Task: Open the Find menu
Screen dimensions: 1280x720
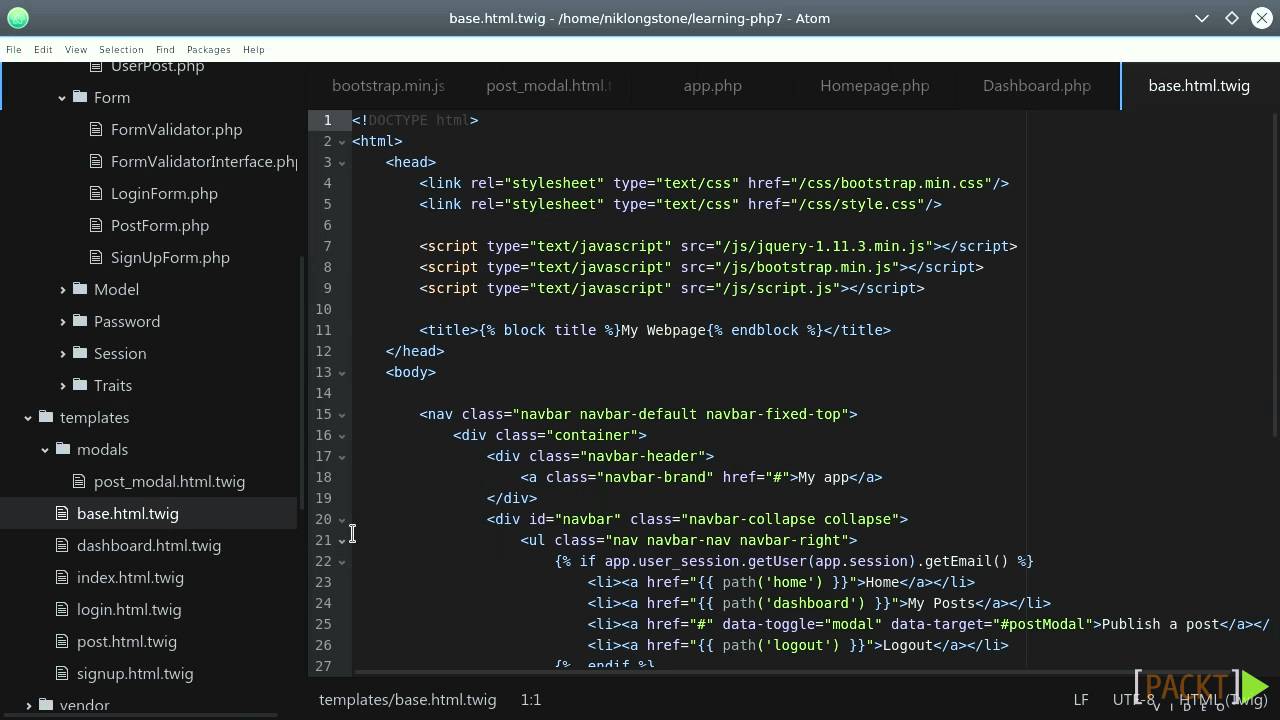Action: pyautogui.click(x=165, y=49)
